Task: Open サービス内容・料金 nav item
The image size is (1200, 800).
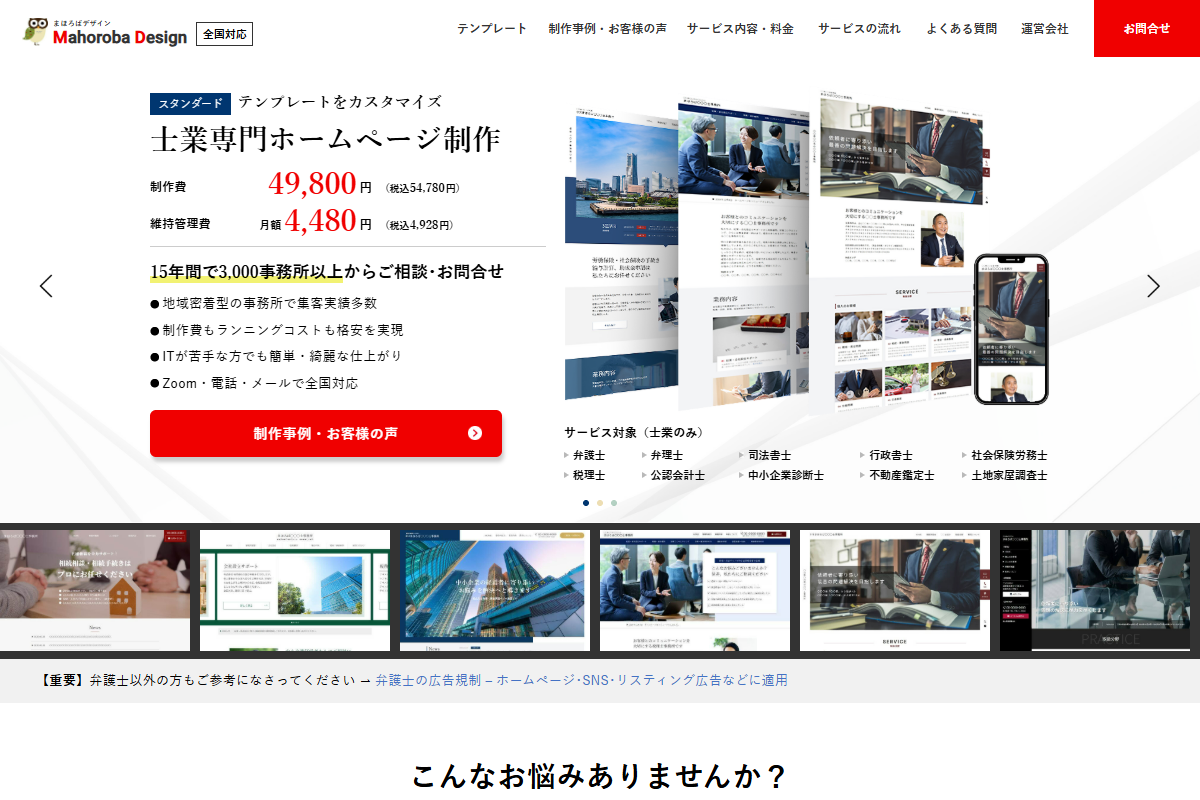Action: pos(740,29)
